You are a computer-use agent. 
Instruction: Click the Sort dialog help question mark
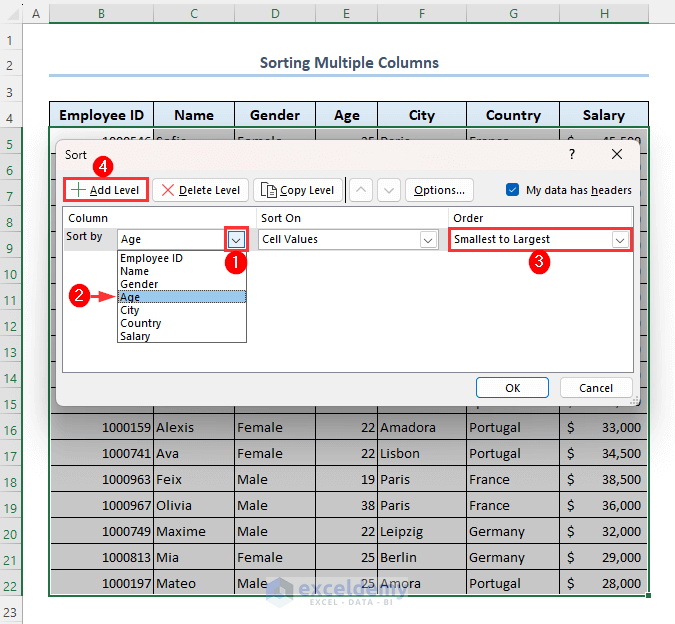click(x=572, y=155)
